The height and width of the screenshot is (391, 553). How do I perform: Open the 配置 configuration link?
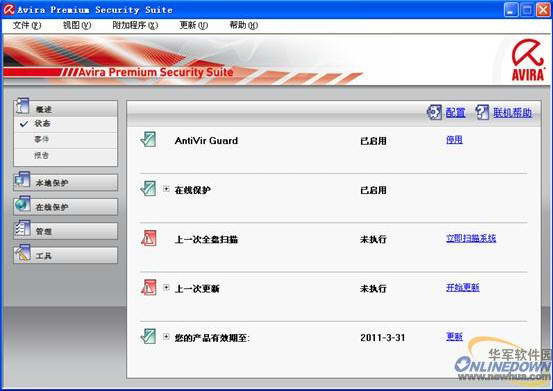click(455, 113)
